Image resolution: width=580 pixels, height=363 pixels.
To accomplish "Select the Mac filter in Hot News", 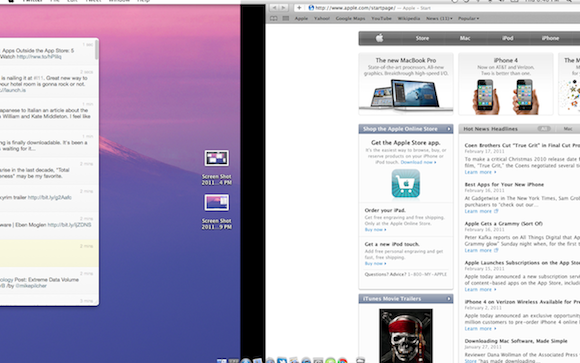I will 568,129.
